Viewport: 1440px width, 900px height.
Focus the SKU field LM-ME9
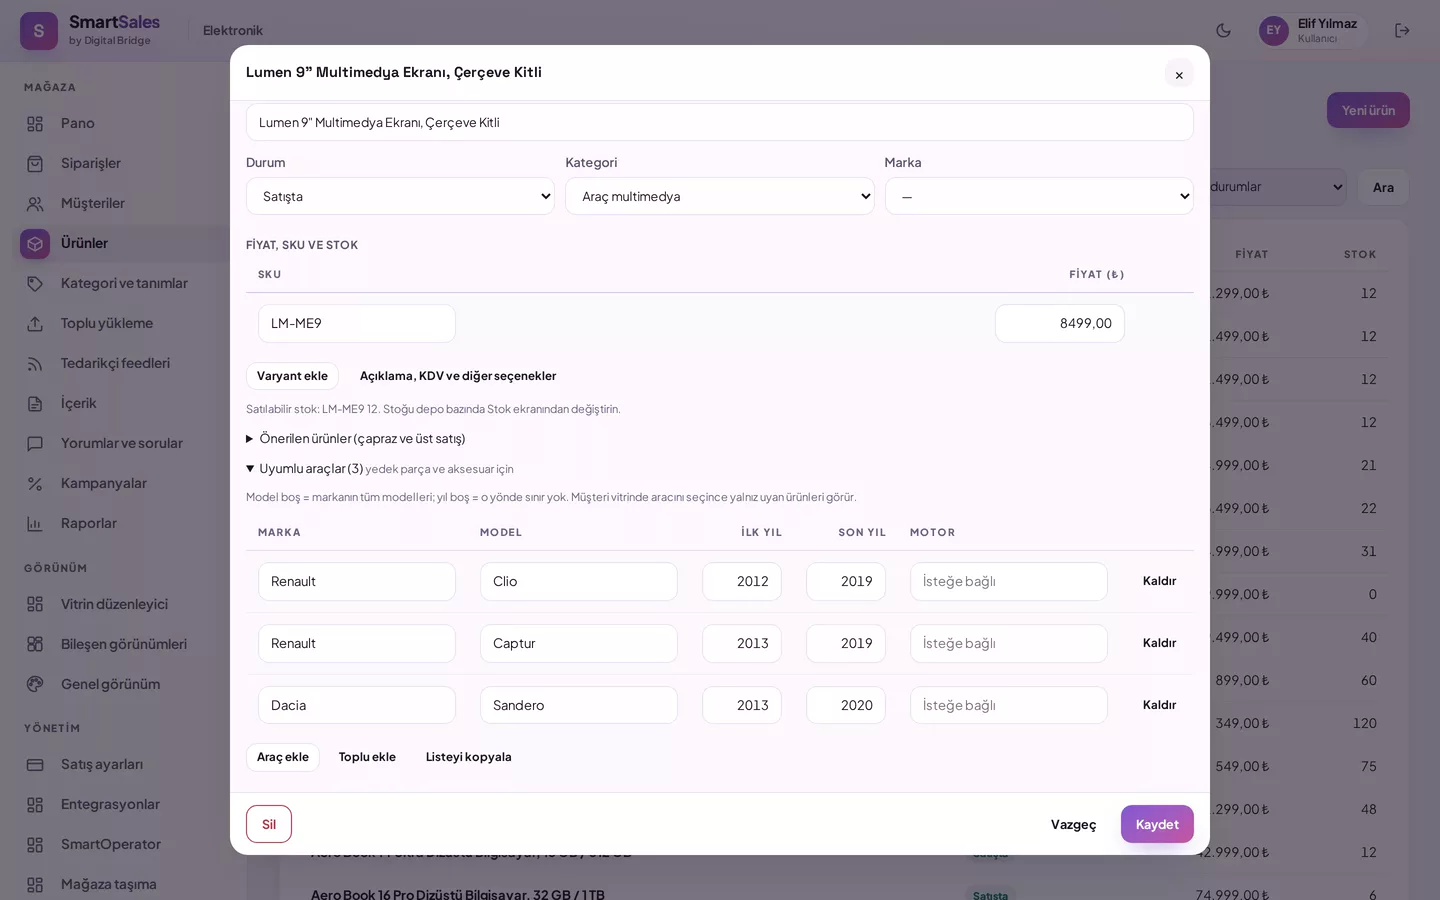pos(357,323)
